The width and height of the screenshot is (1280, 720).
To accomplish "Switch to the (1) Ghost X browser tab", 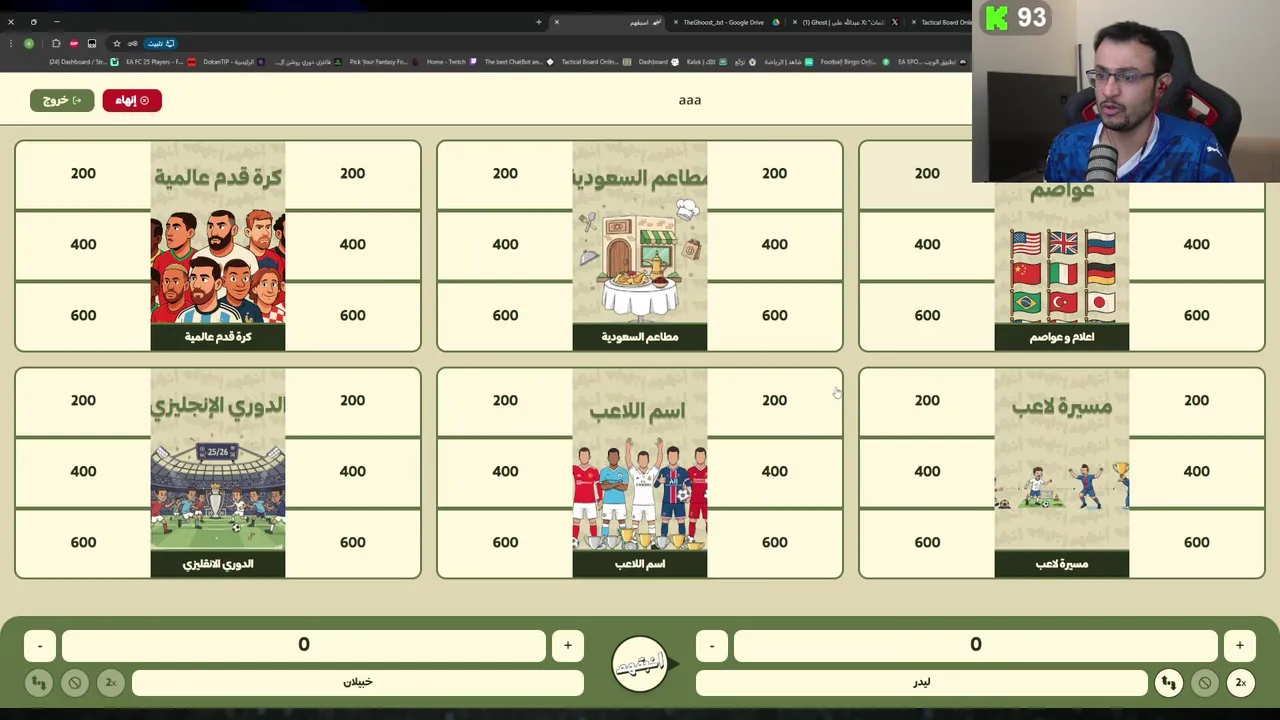I will pos(845,22).
